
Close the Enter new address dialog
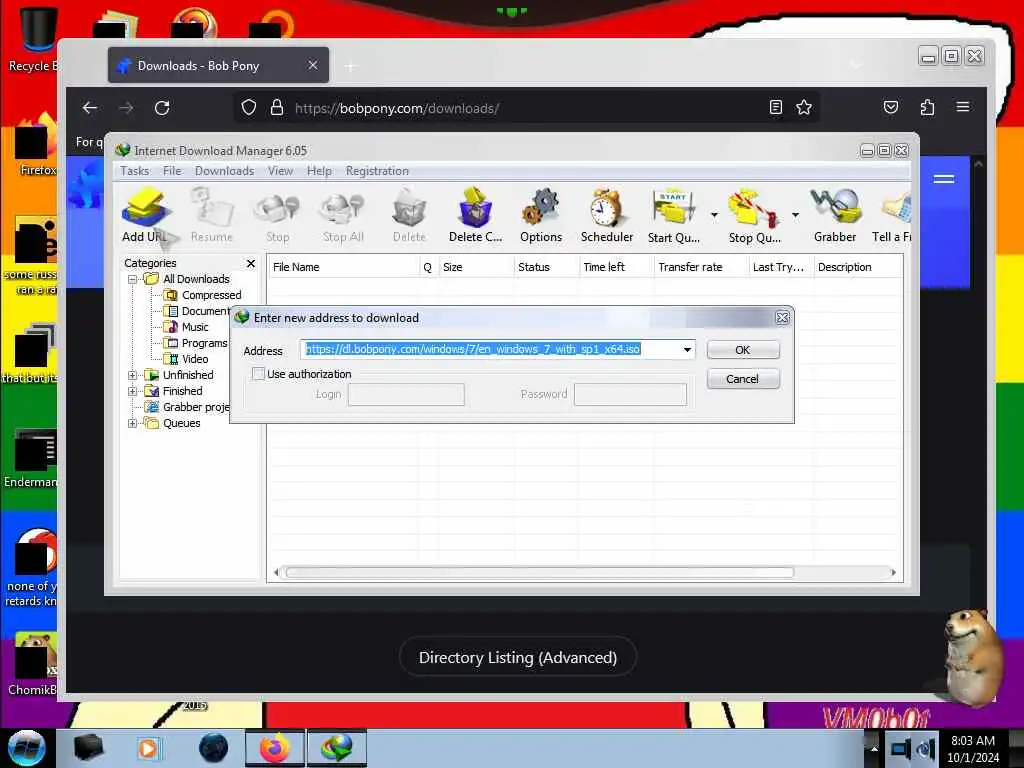[x=782, y=318]
